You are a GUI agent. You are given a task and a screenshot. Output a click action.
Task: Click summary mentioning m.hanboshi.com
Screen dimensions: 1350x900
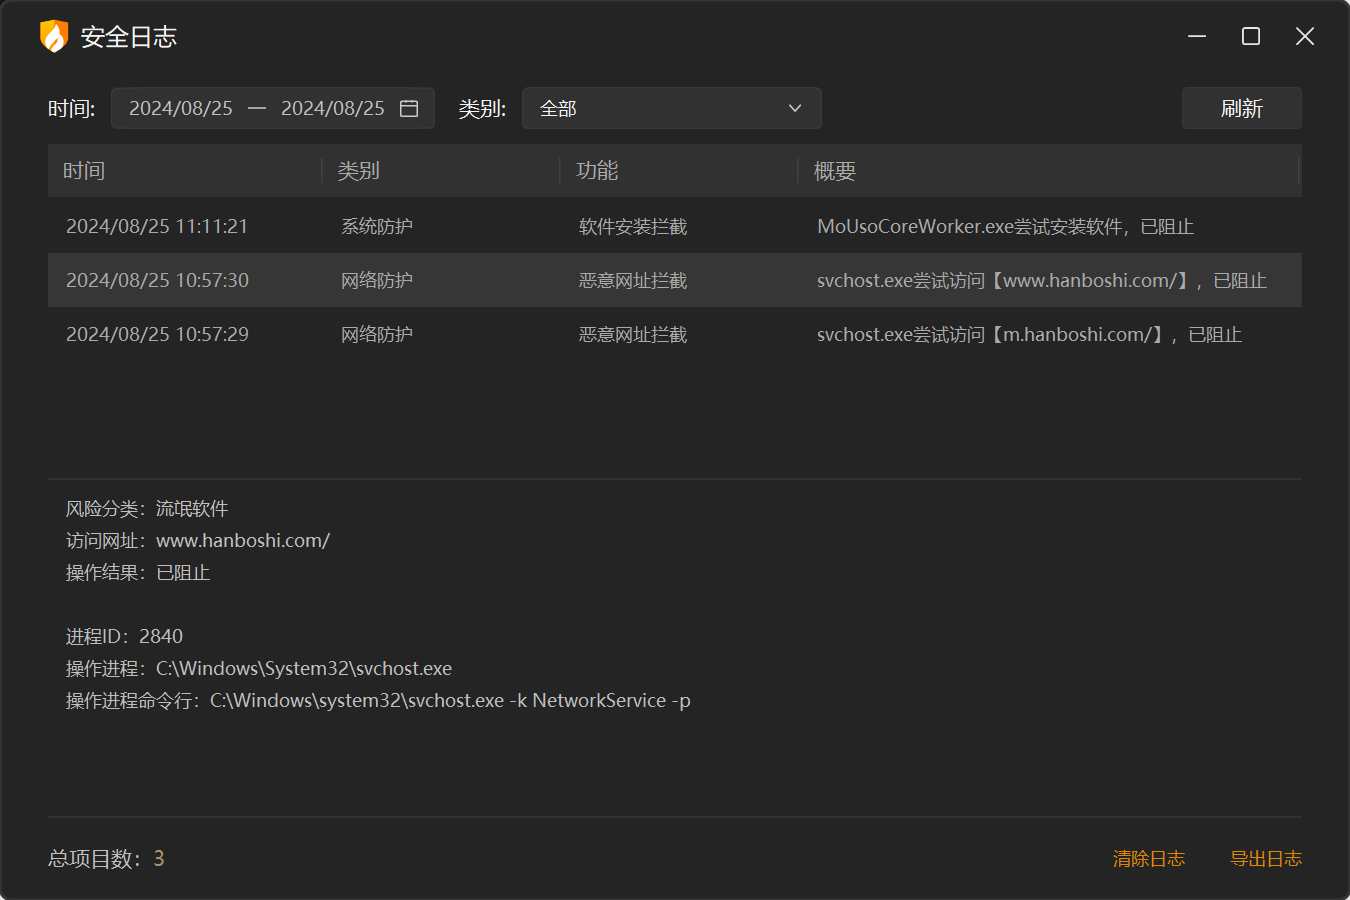click(x=1029, y=334)
